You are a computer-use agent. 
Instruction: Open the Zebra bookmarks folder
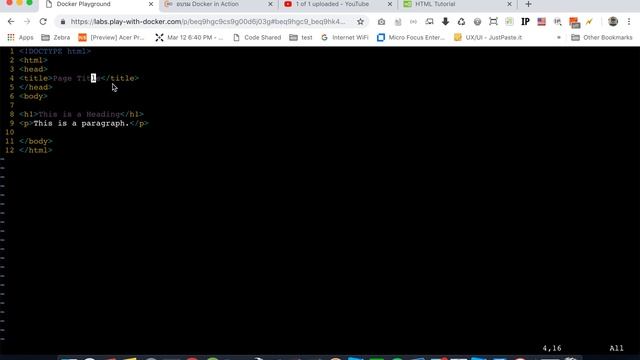[56, 38]
